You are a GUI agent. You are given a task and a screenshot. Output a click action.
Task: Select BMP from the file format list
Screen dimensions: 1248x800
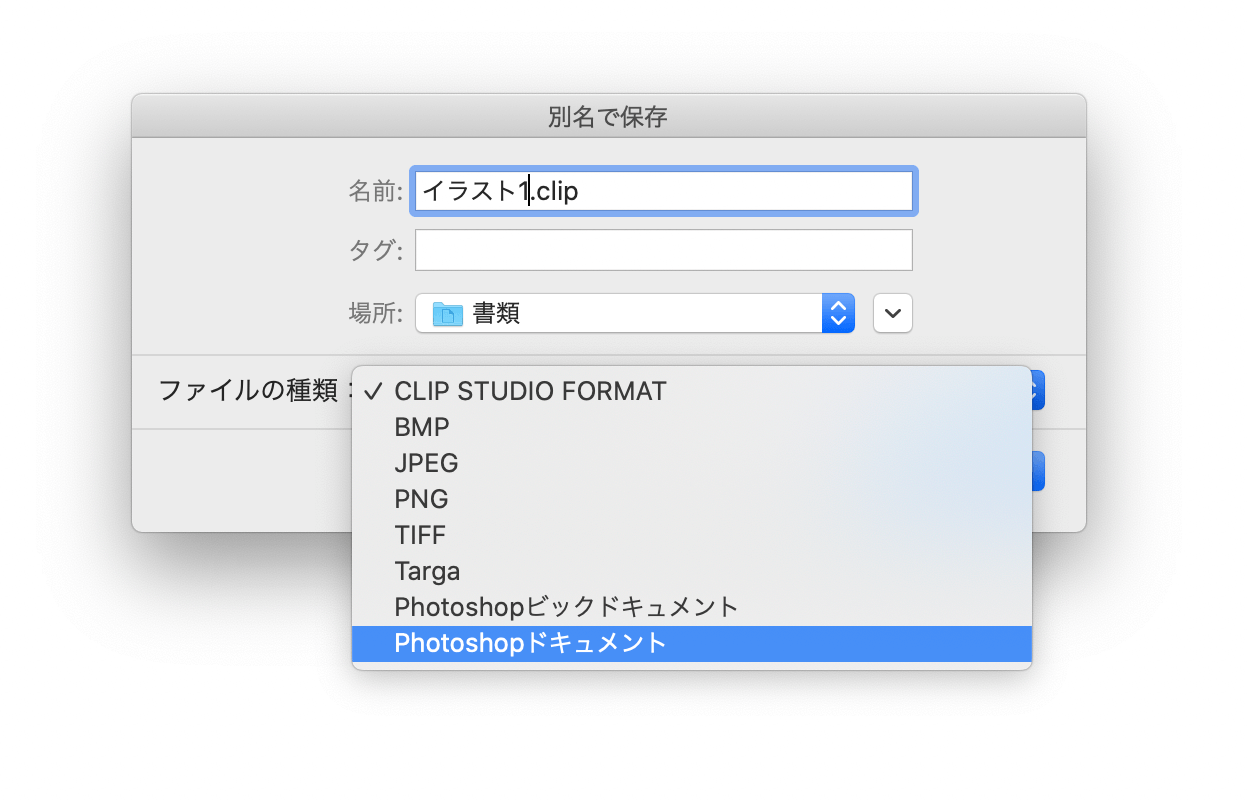coord(420,427)
